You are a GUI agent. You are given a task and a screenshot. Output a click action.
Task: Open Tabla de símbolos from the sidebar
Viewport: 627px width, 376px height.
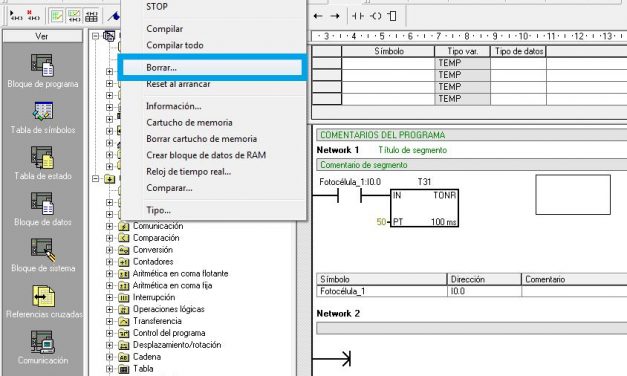coord(42,117)
